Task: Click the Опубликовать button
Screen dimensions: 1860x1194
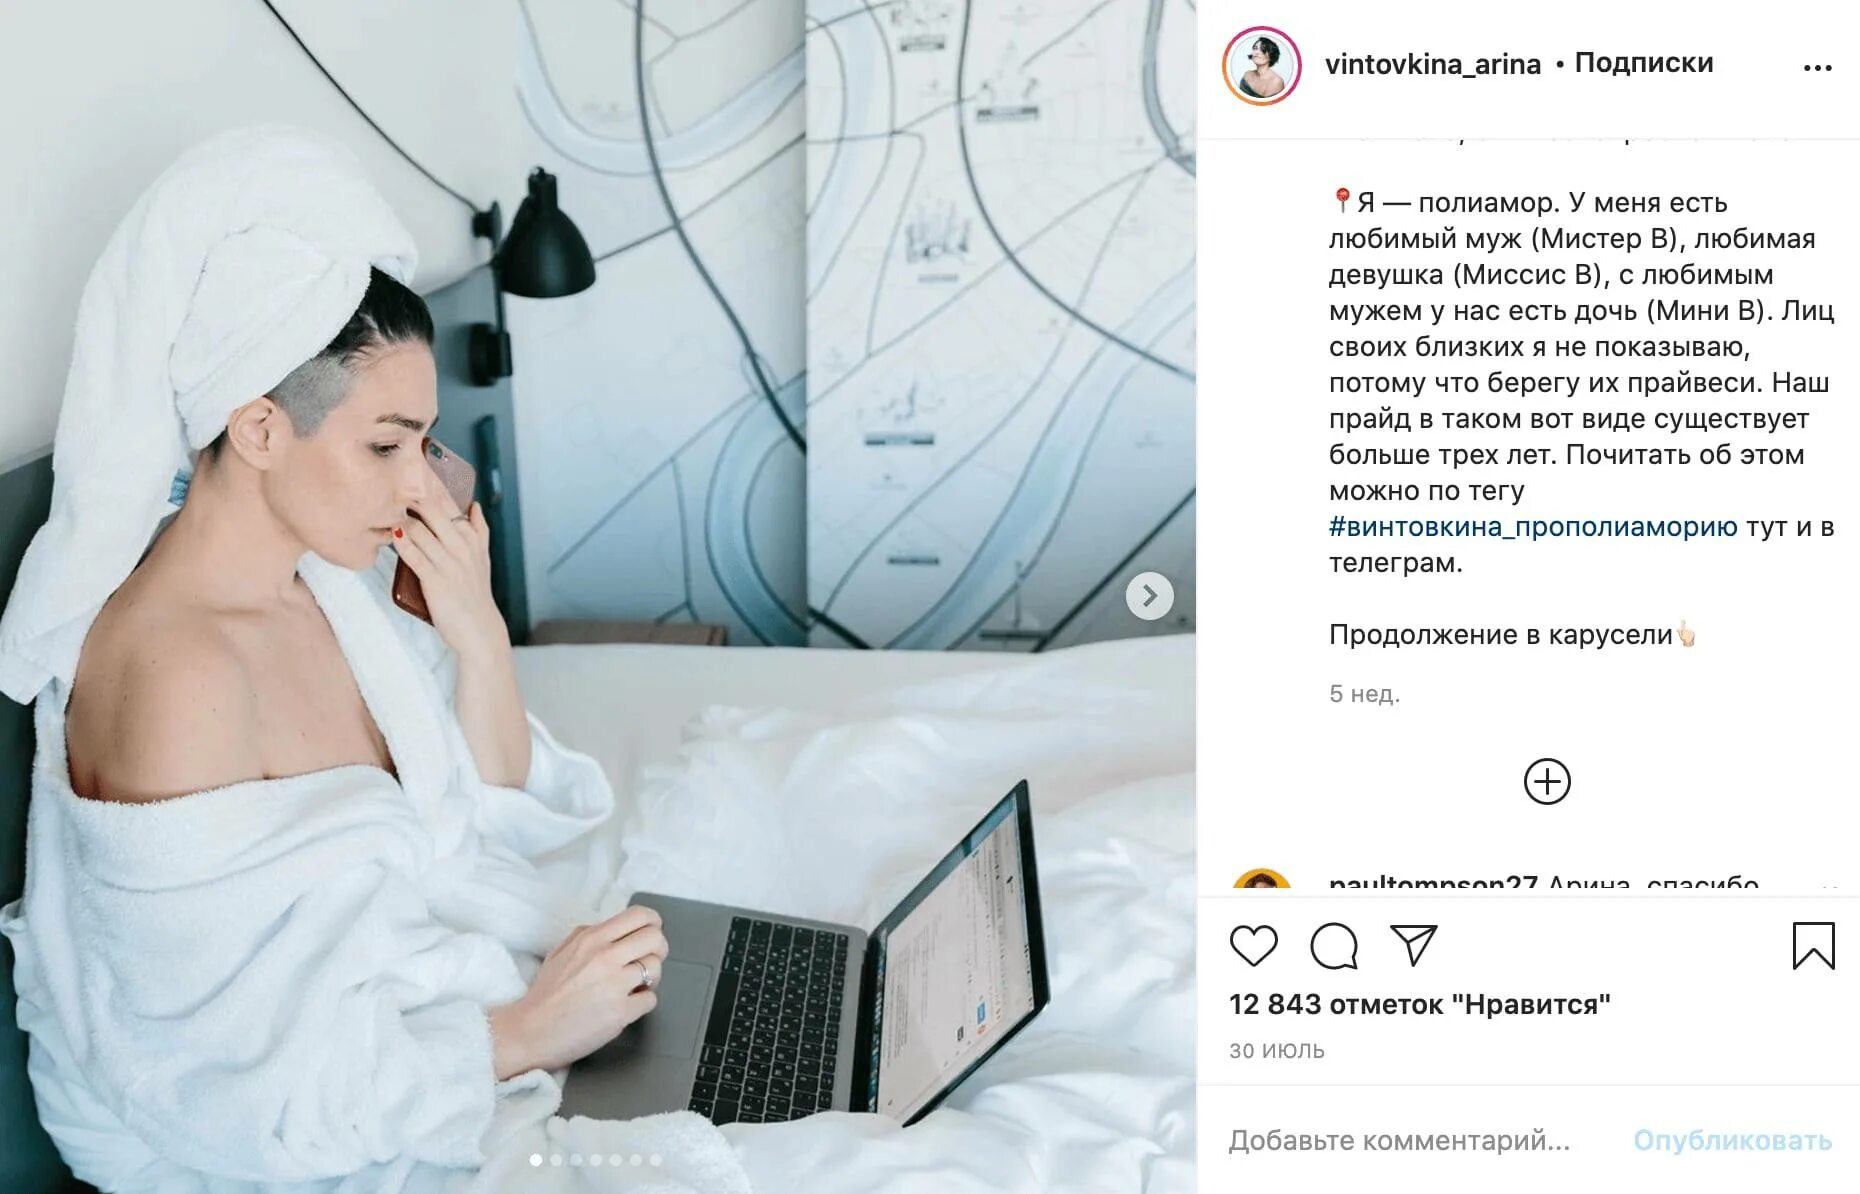Action: point(1732,1140)
